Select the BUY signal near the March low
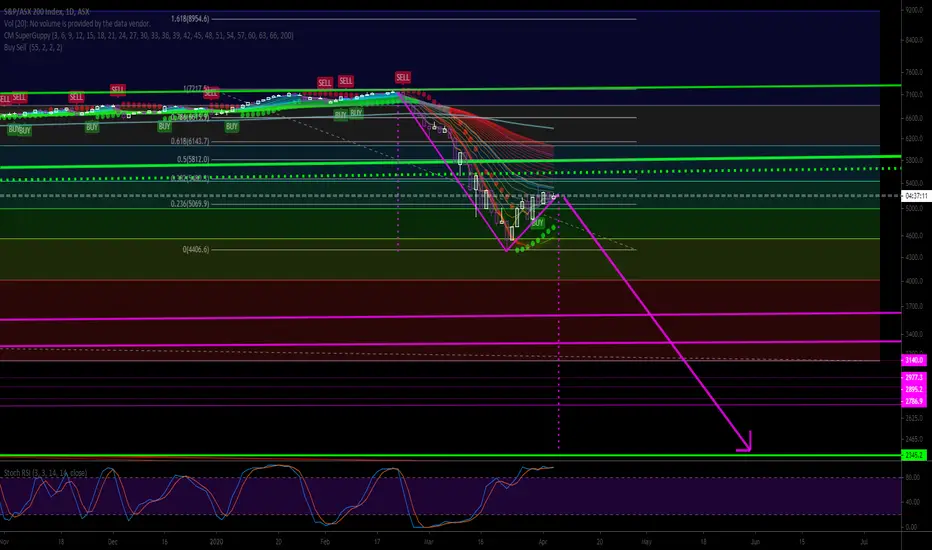The height and width of the screenshot is (550, 932). 537,223
